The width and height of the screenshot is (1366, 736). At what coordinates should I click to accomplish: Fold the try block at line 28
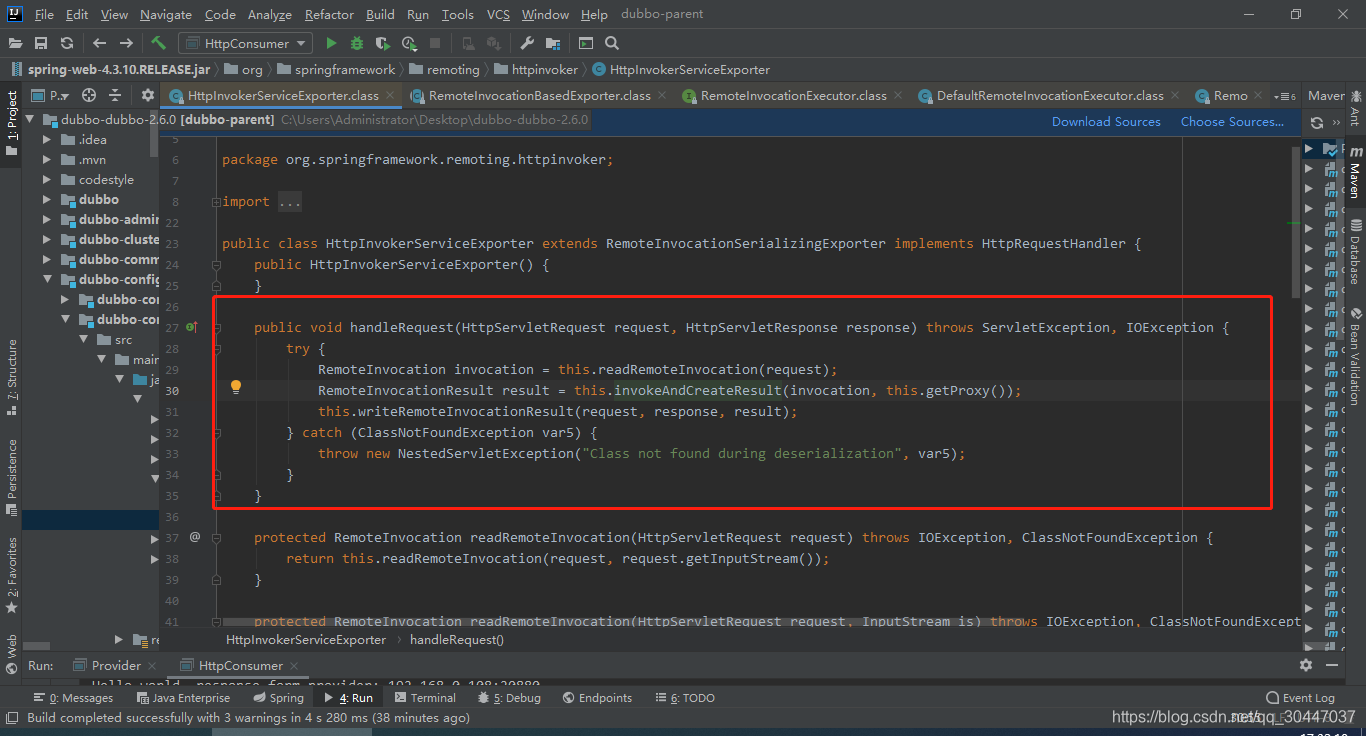click(x=216, y=348)
